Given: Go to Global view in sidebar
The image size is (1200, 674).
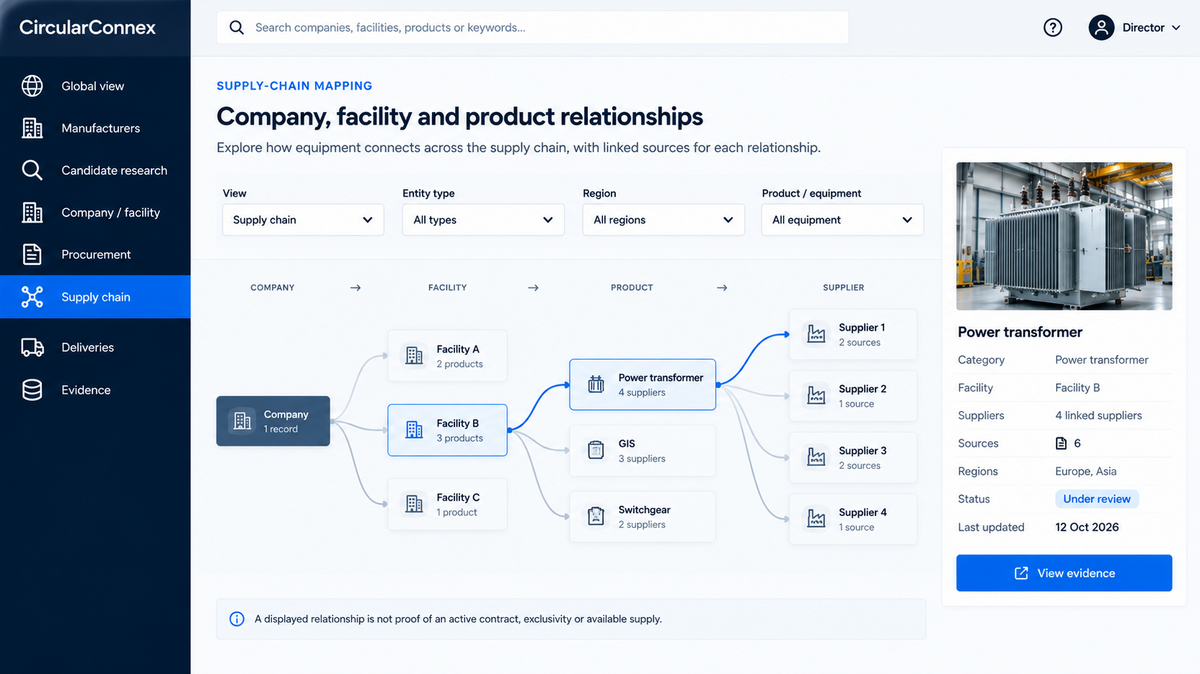Looking at the screenshot, I should (x=95, y=86).
